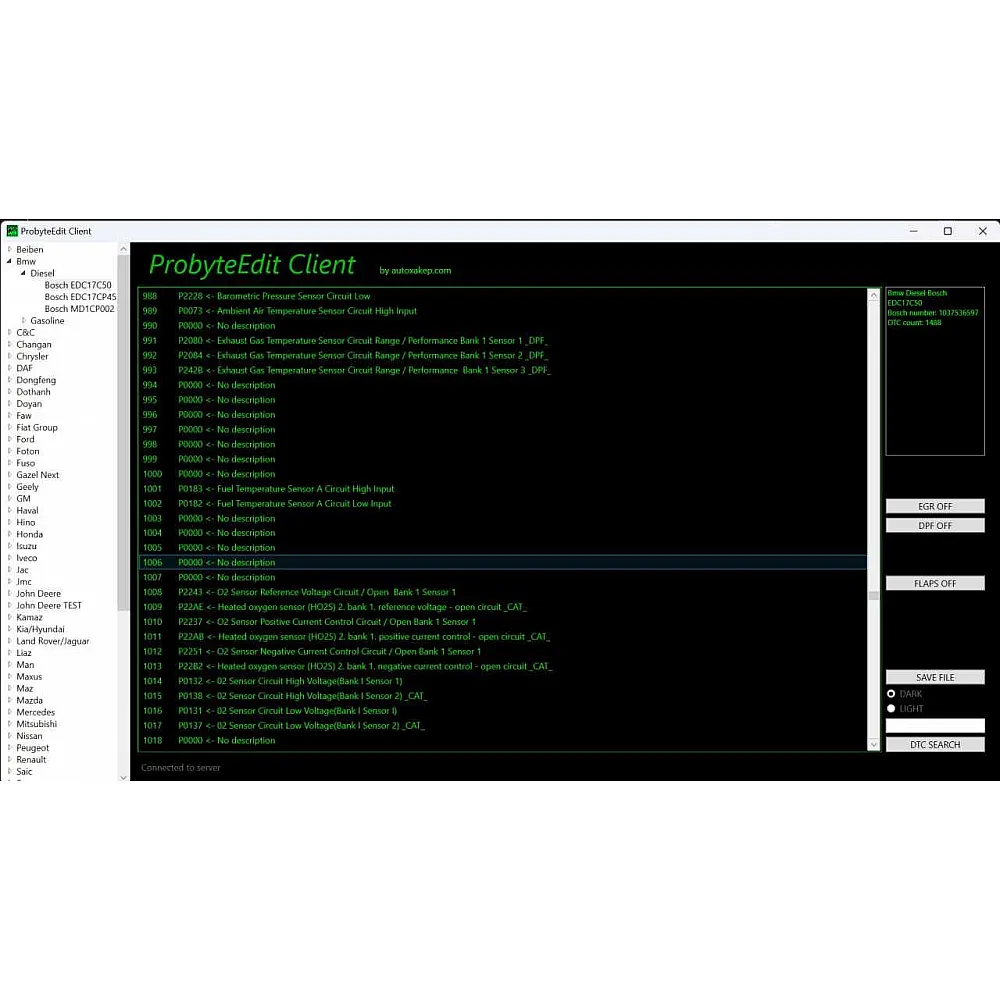
Task: Select the LIGHT theme radio button
Action: [891, 709]
